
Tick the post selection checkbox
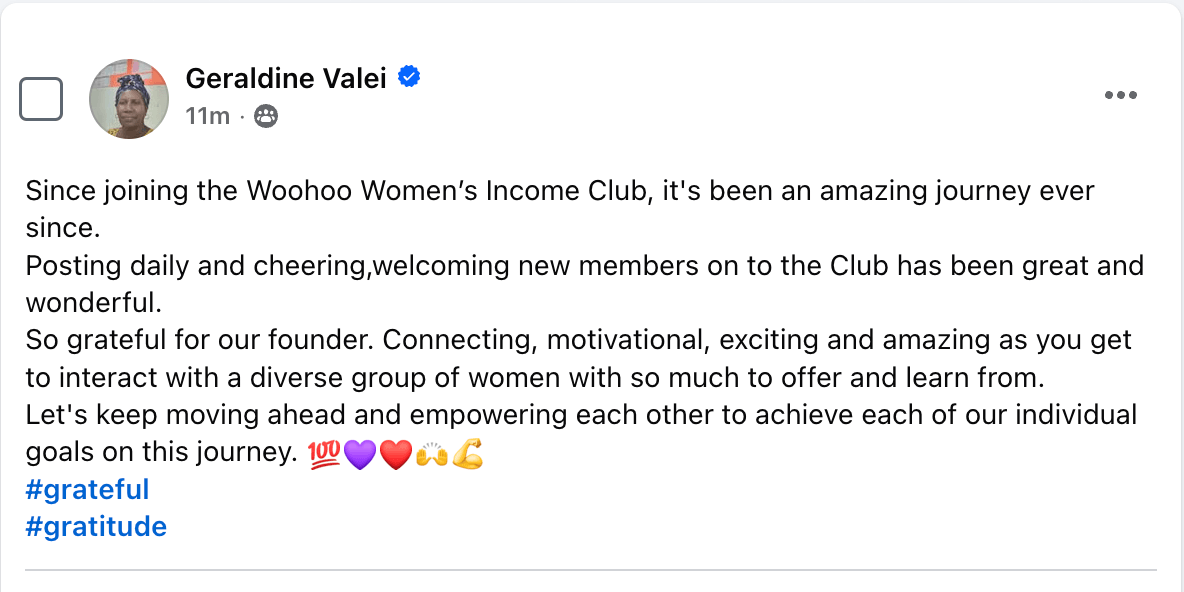tap(41, 98)
